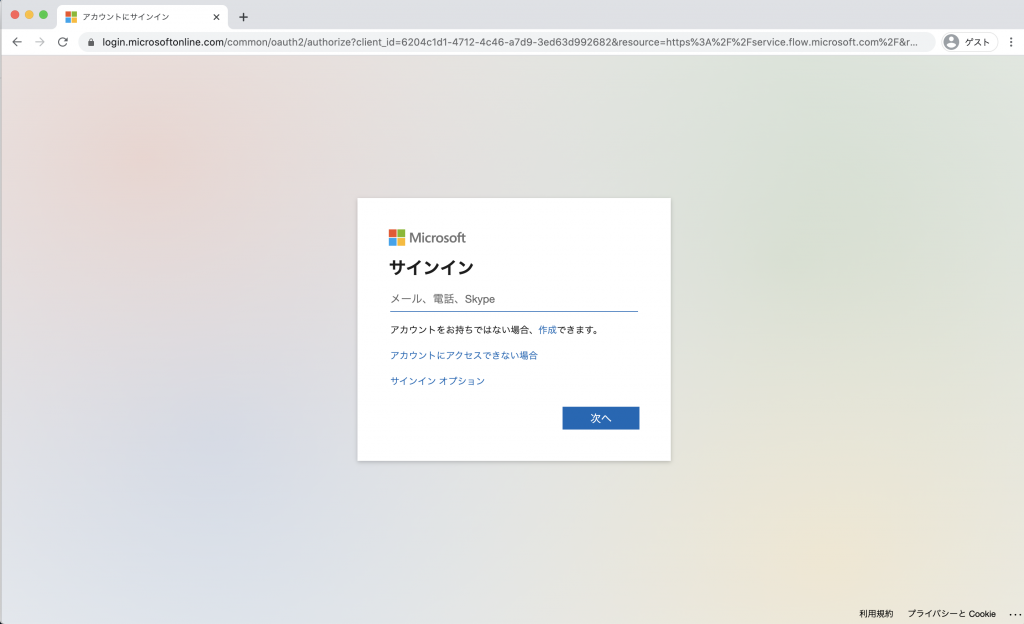
Task: Close the アカウントにサインイン tab
Action: [216, 17]
